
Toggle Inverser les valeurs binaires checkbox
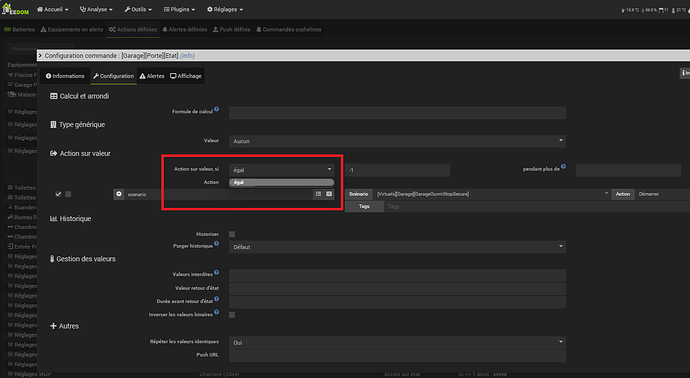click(x=232, y=315)
